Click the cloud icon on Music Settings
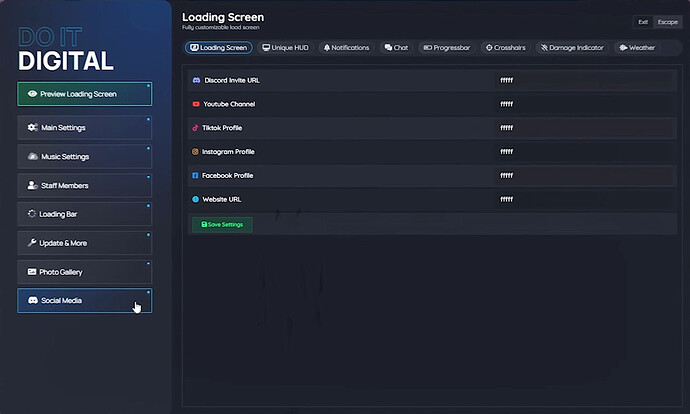The image size is (690, 414). 33,156
